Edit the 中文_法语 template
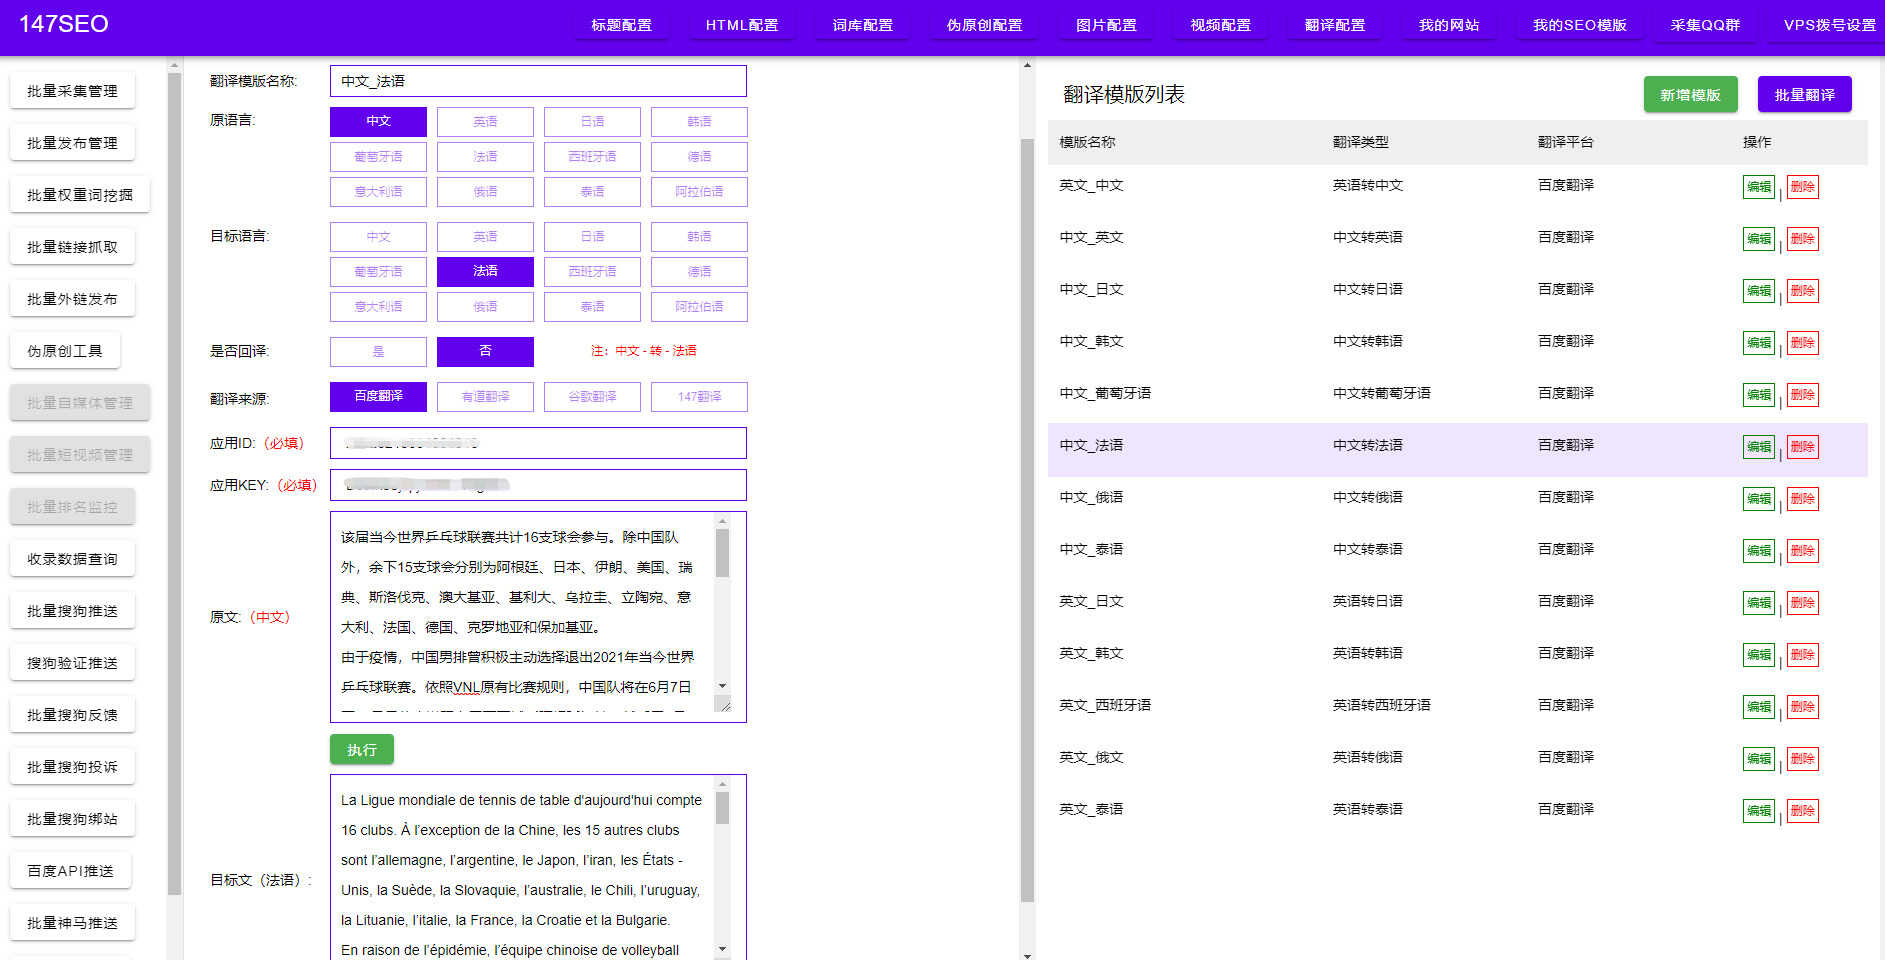 click(1759, 447)
